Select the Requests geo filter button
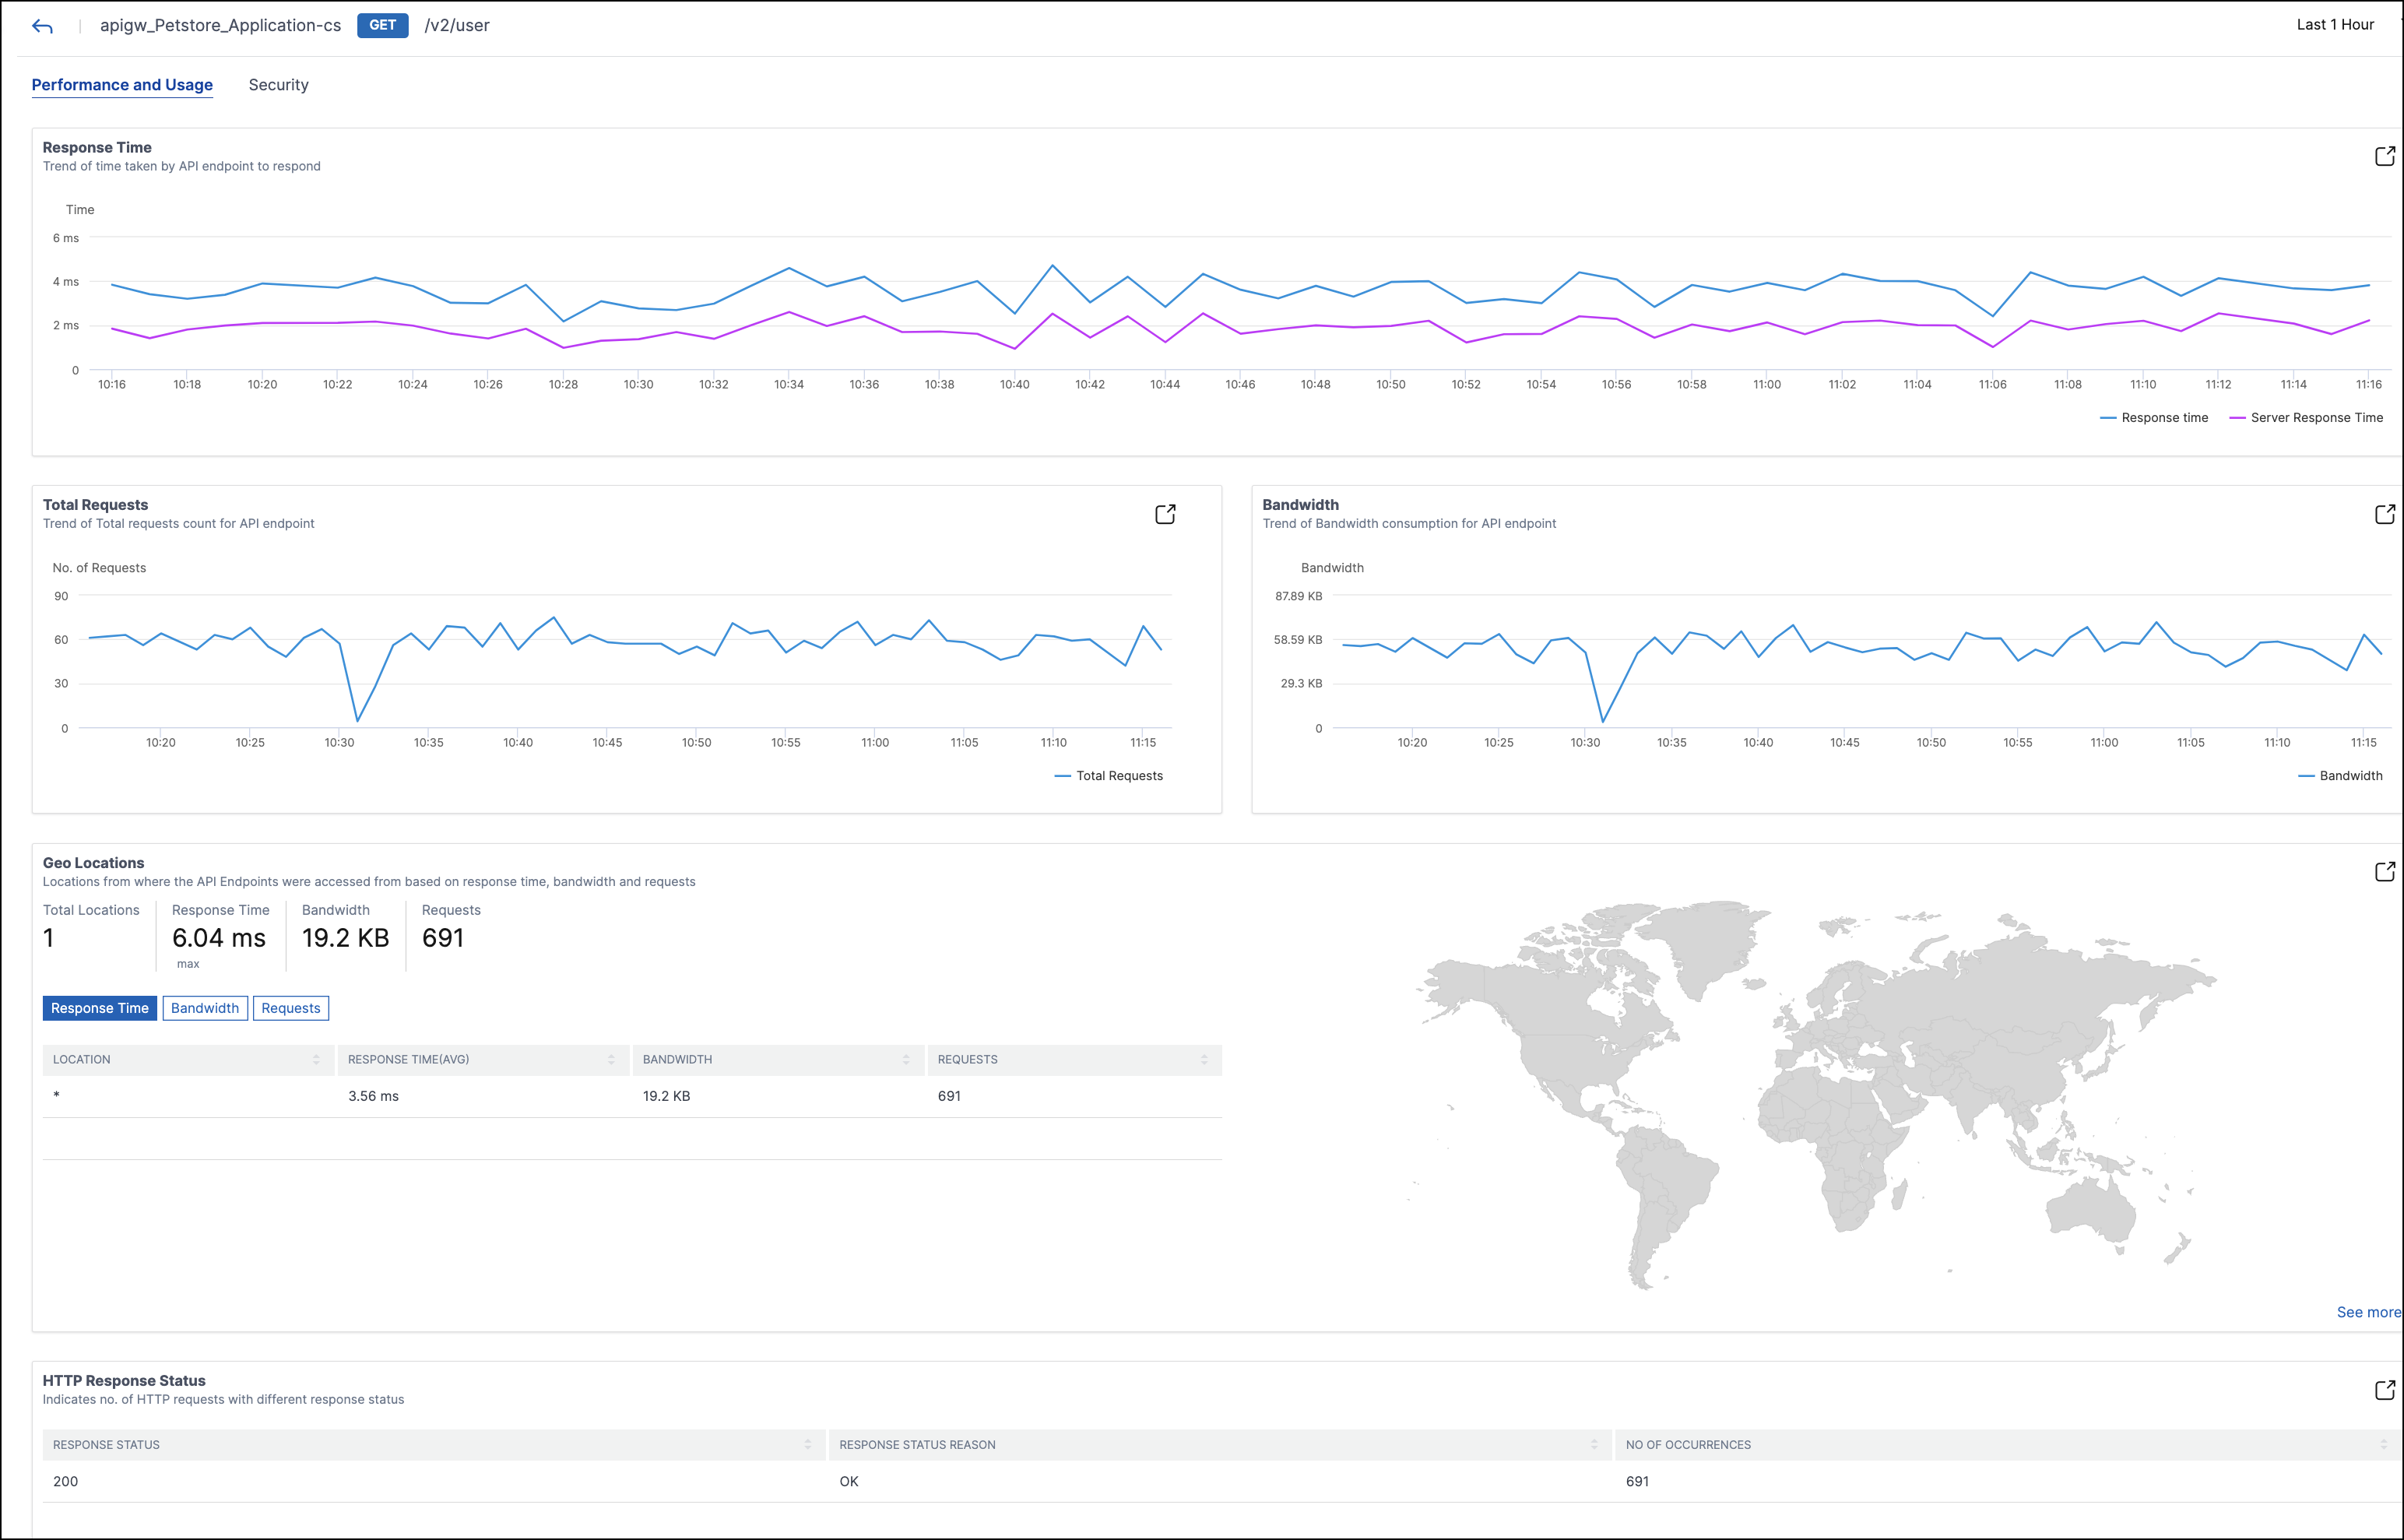The width and height of the screenshot is (2404, 1540). (291, 1008)
